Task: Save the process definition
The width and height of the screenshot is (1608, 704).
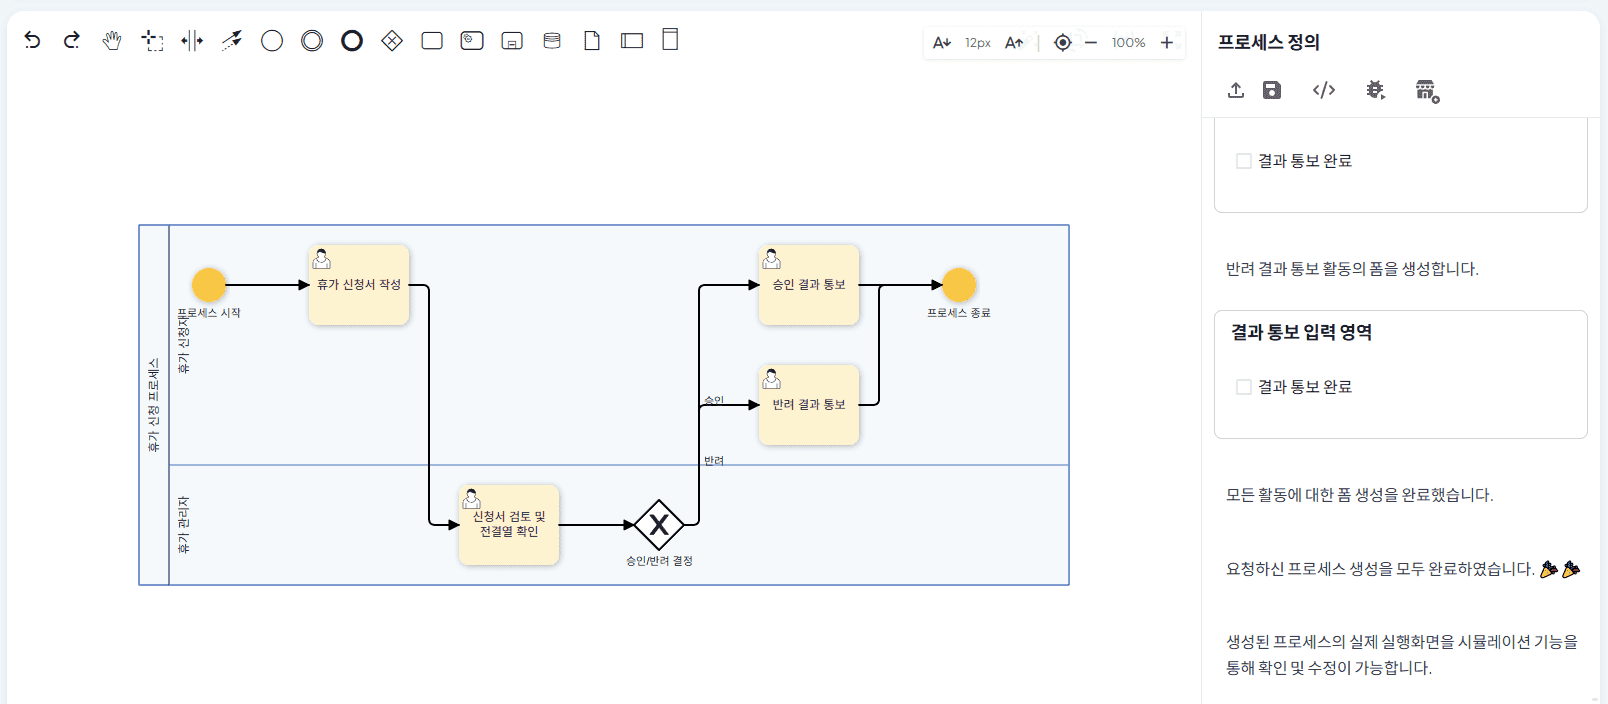Action: pos(1272,90)
